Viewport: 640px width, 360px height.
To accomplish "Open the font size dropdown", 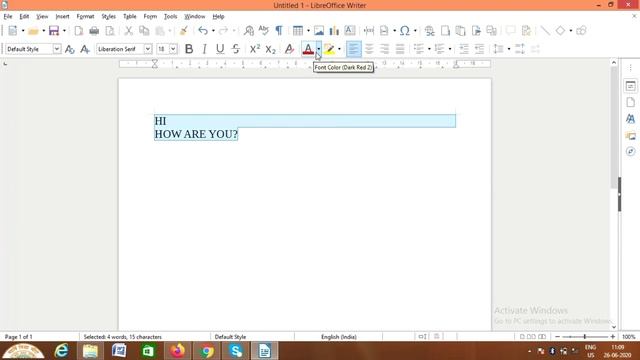I will 173,49.
